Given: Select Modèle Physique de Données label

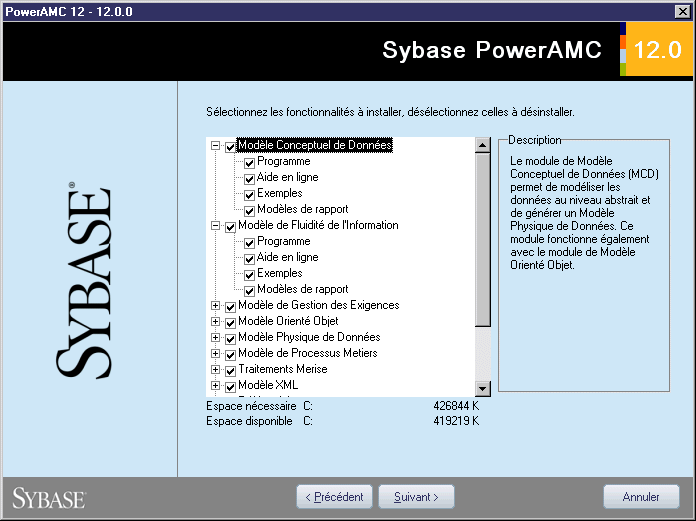Looking at the screenshot, I should click(x=309, y=337).
